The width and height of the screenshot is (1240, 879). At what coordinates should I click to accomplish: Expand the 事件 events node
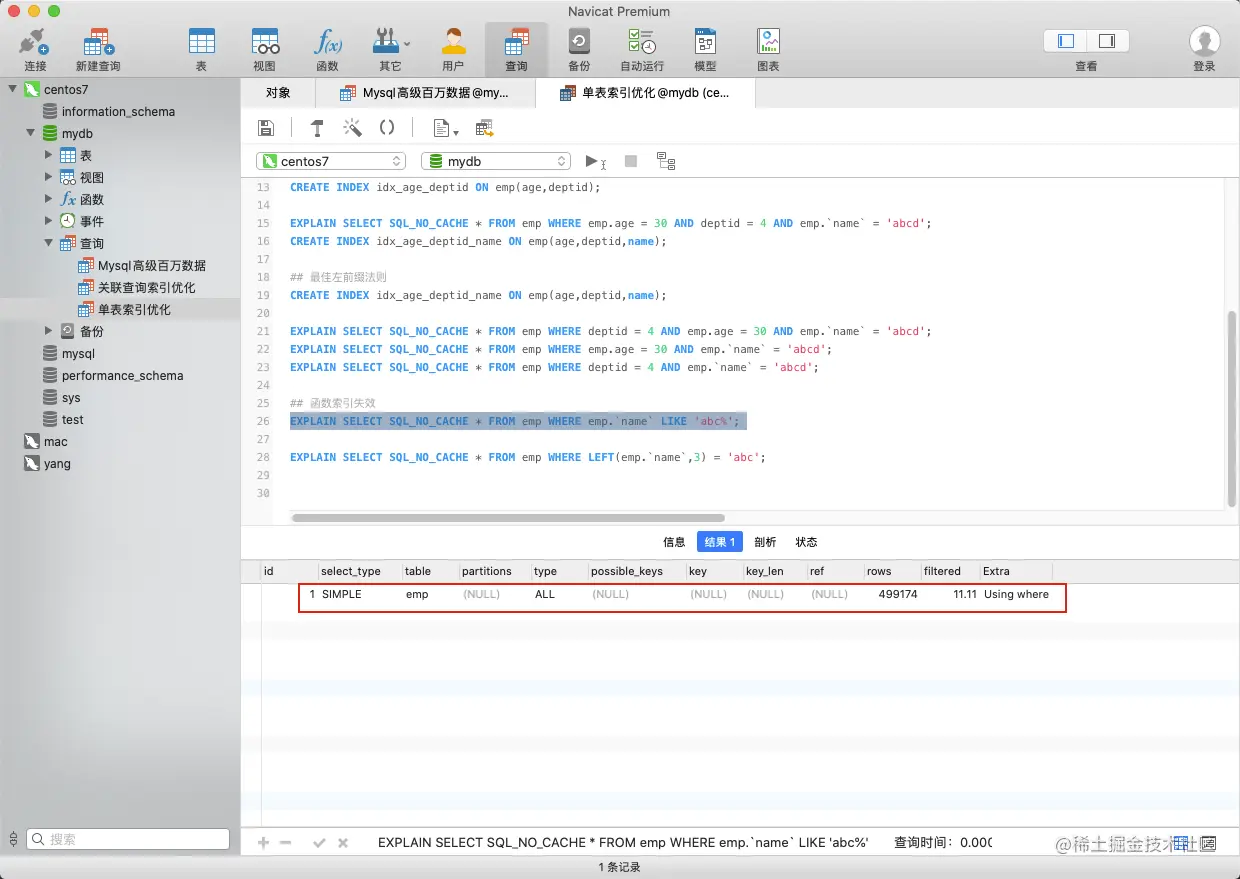[49, 221]
